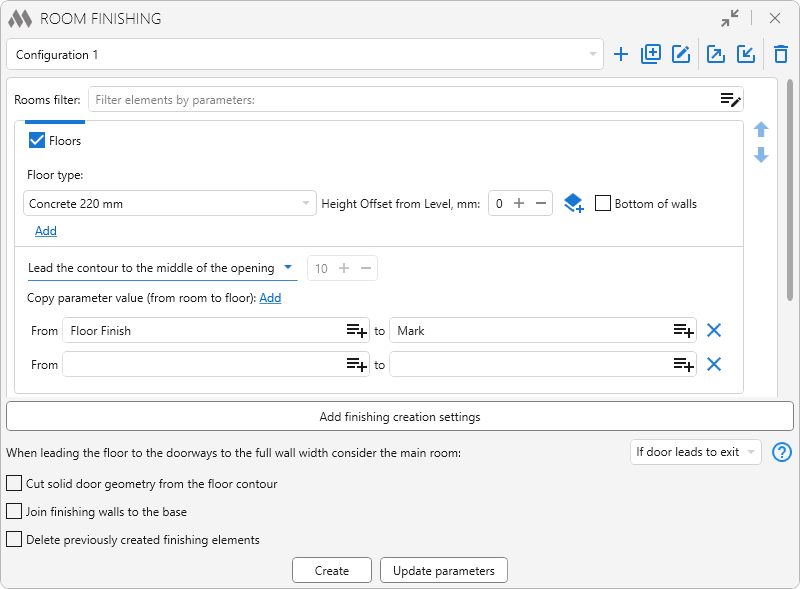Export the configuration to file
The height and width of the screenshot is (589, 800).
715,54
